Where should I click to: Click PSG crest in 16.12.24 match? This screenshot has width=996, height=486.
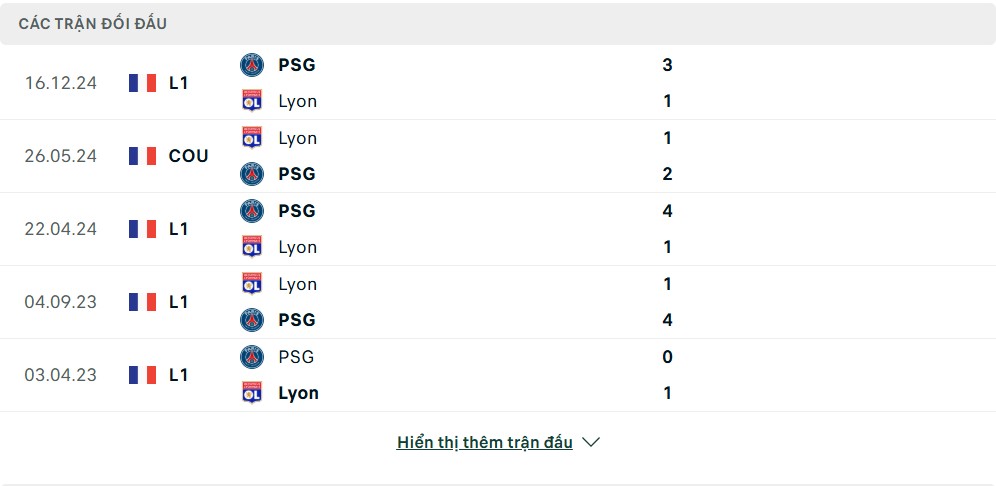pos(252,65)
